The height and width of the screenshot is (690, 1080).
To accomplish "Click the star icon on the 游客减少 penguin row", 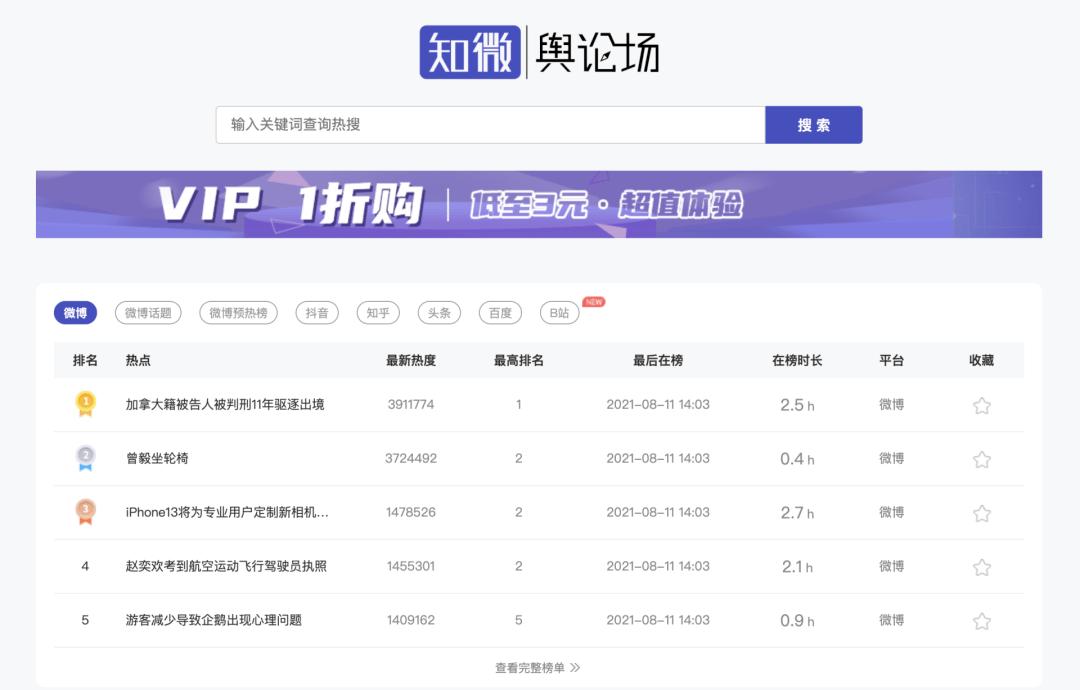I will [x=982, y=619].
